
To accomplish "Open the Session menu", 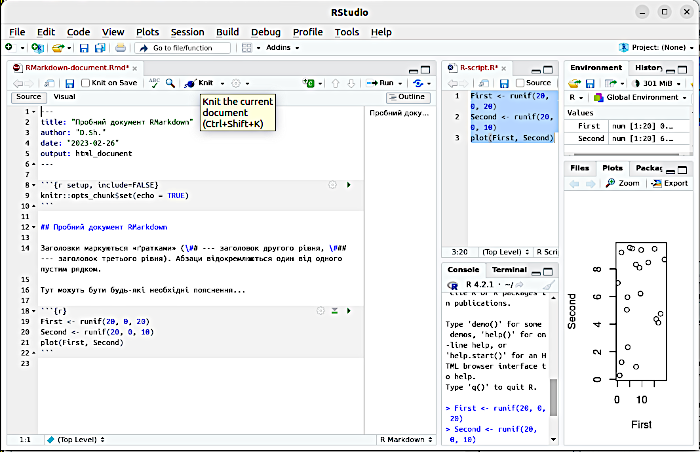I will pyautogui.click(x=188, y=32).
